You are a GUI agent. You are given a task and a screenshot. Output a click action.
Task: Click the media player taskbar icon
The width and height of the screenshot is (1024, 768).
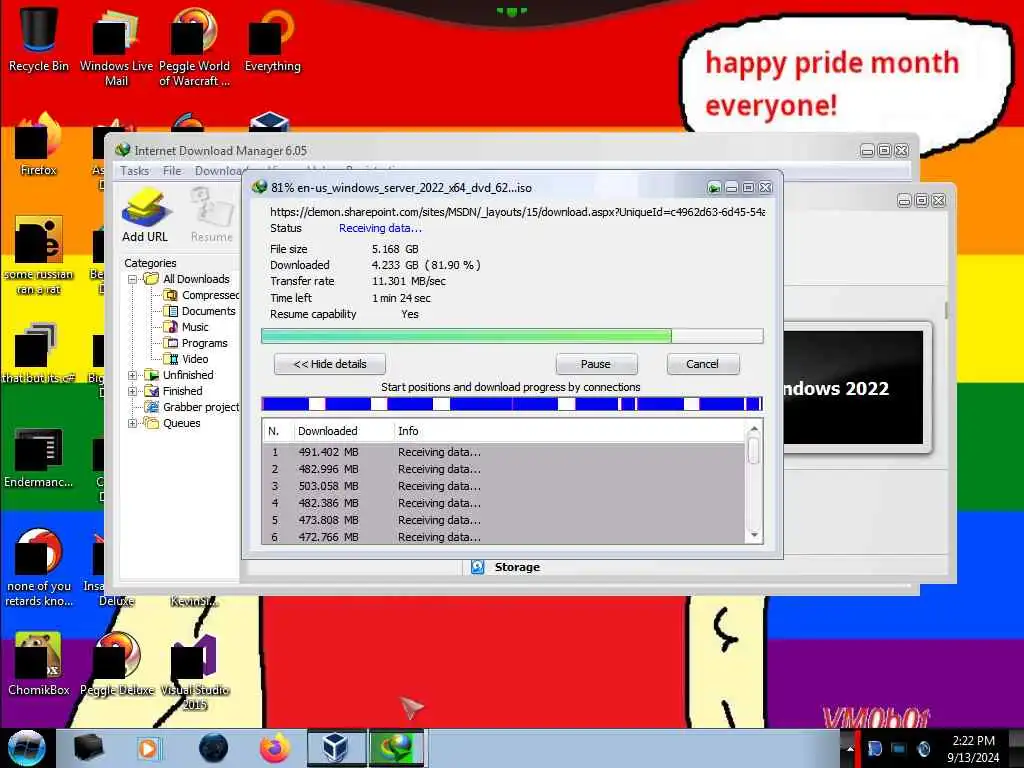click(x=148, y=748)
